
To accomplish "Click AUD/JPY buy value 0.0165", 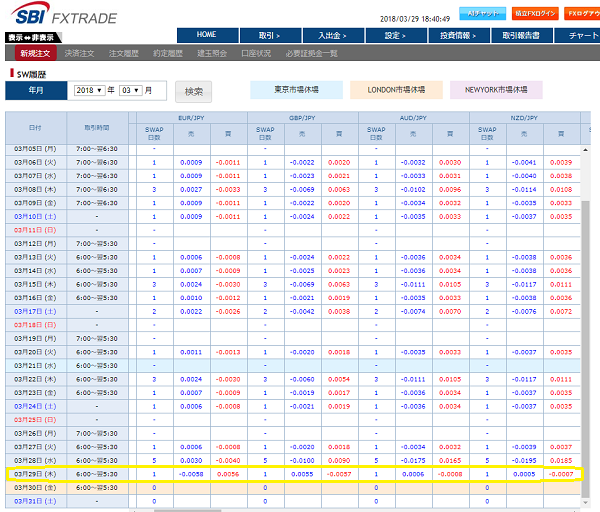I will click(450, 461).
